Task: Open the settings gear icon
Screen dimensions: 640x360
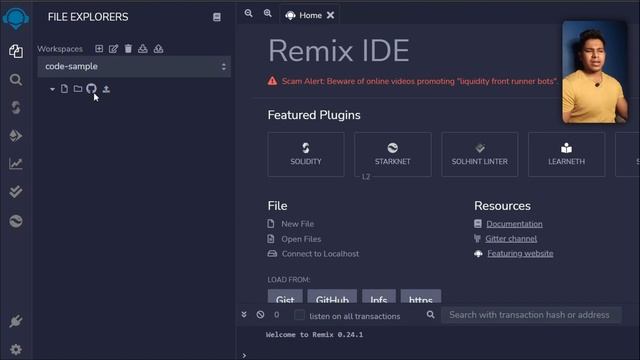Action: 16,349
